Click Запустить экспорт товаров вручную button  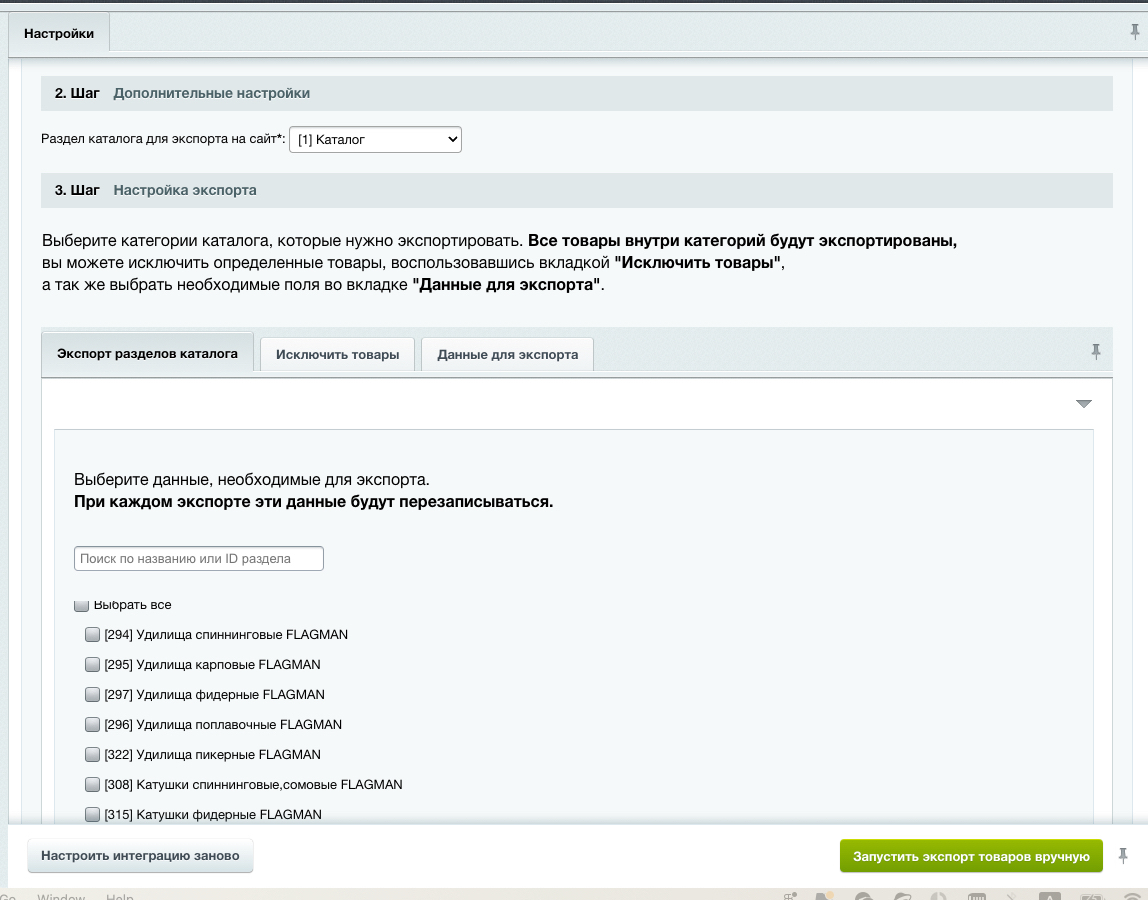click(971, 856)
